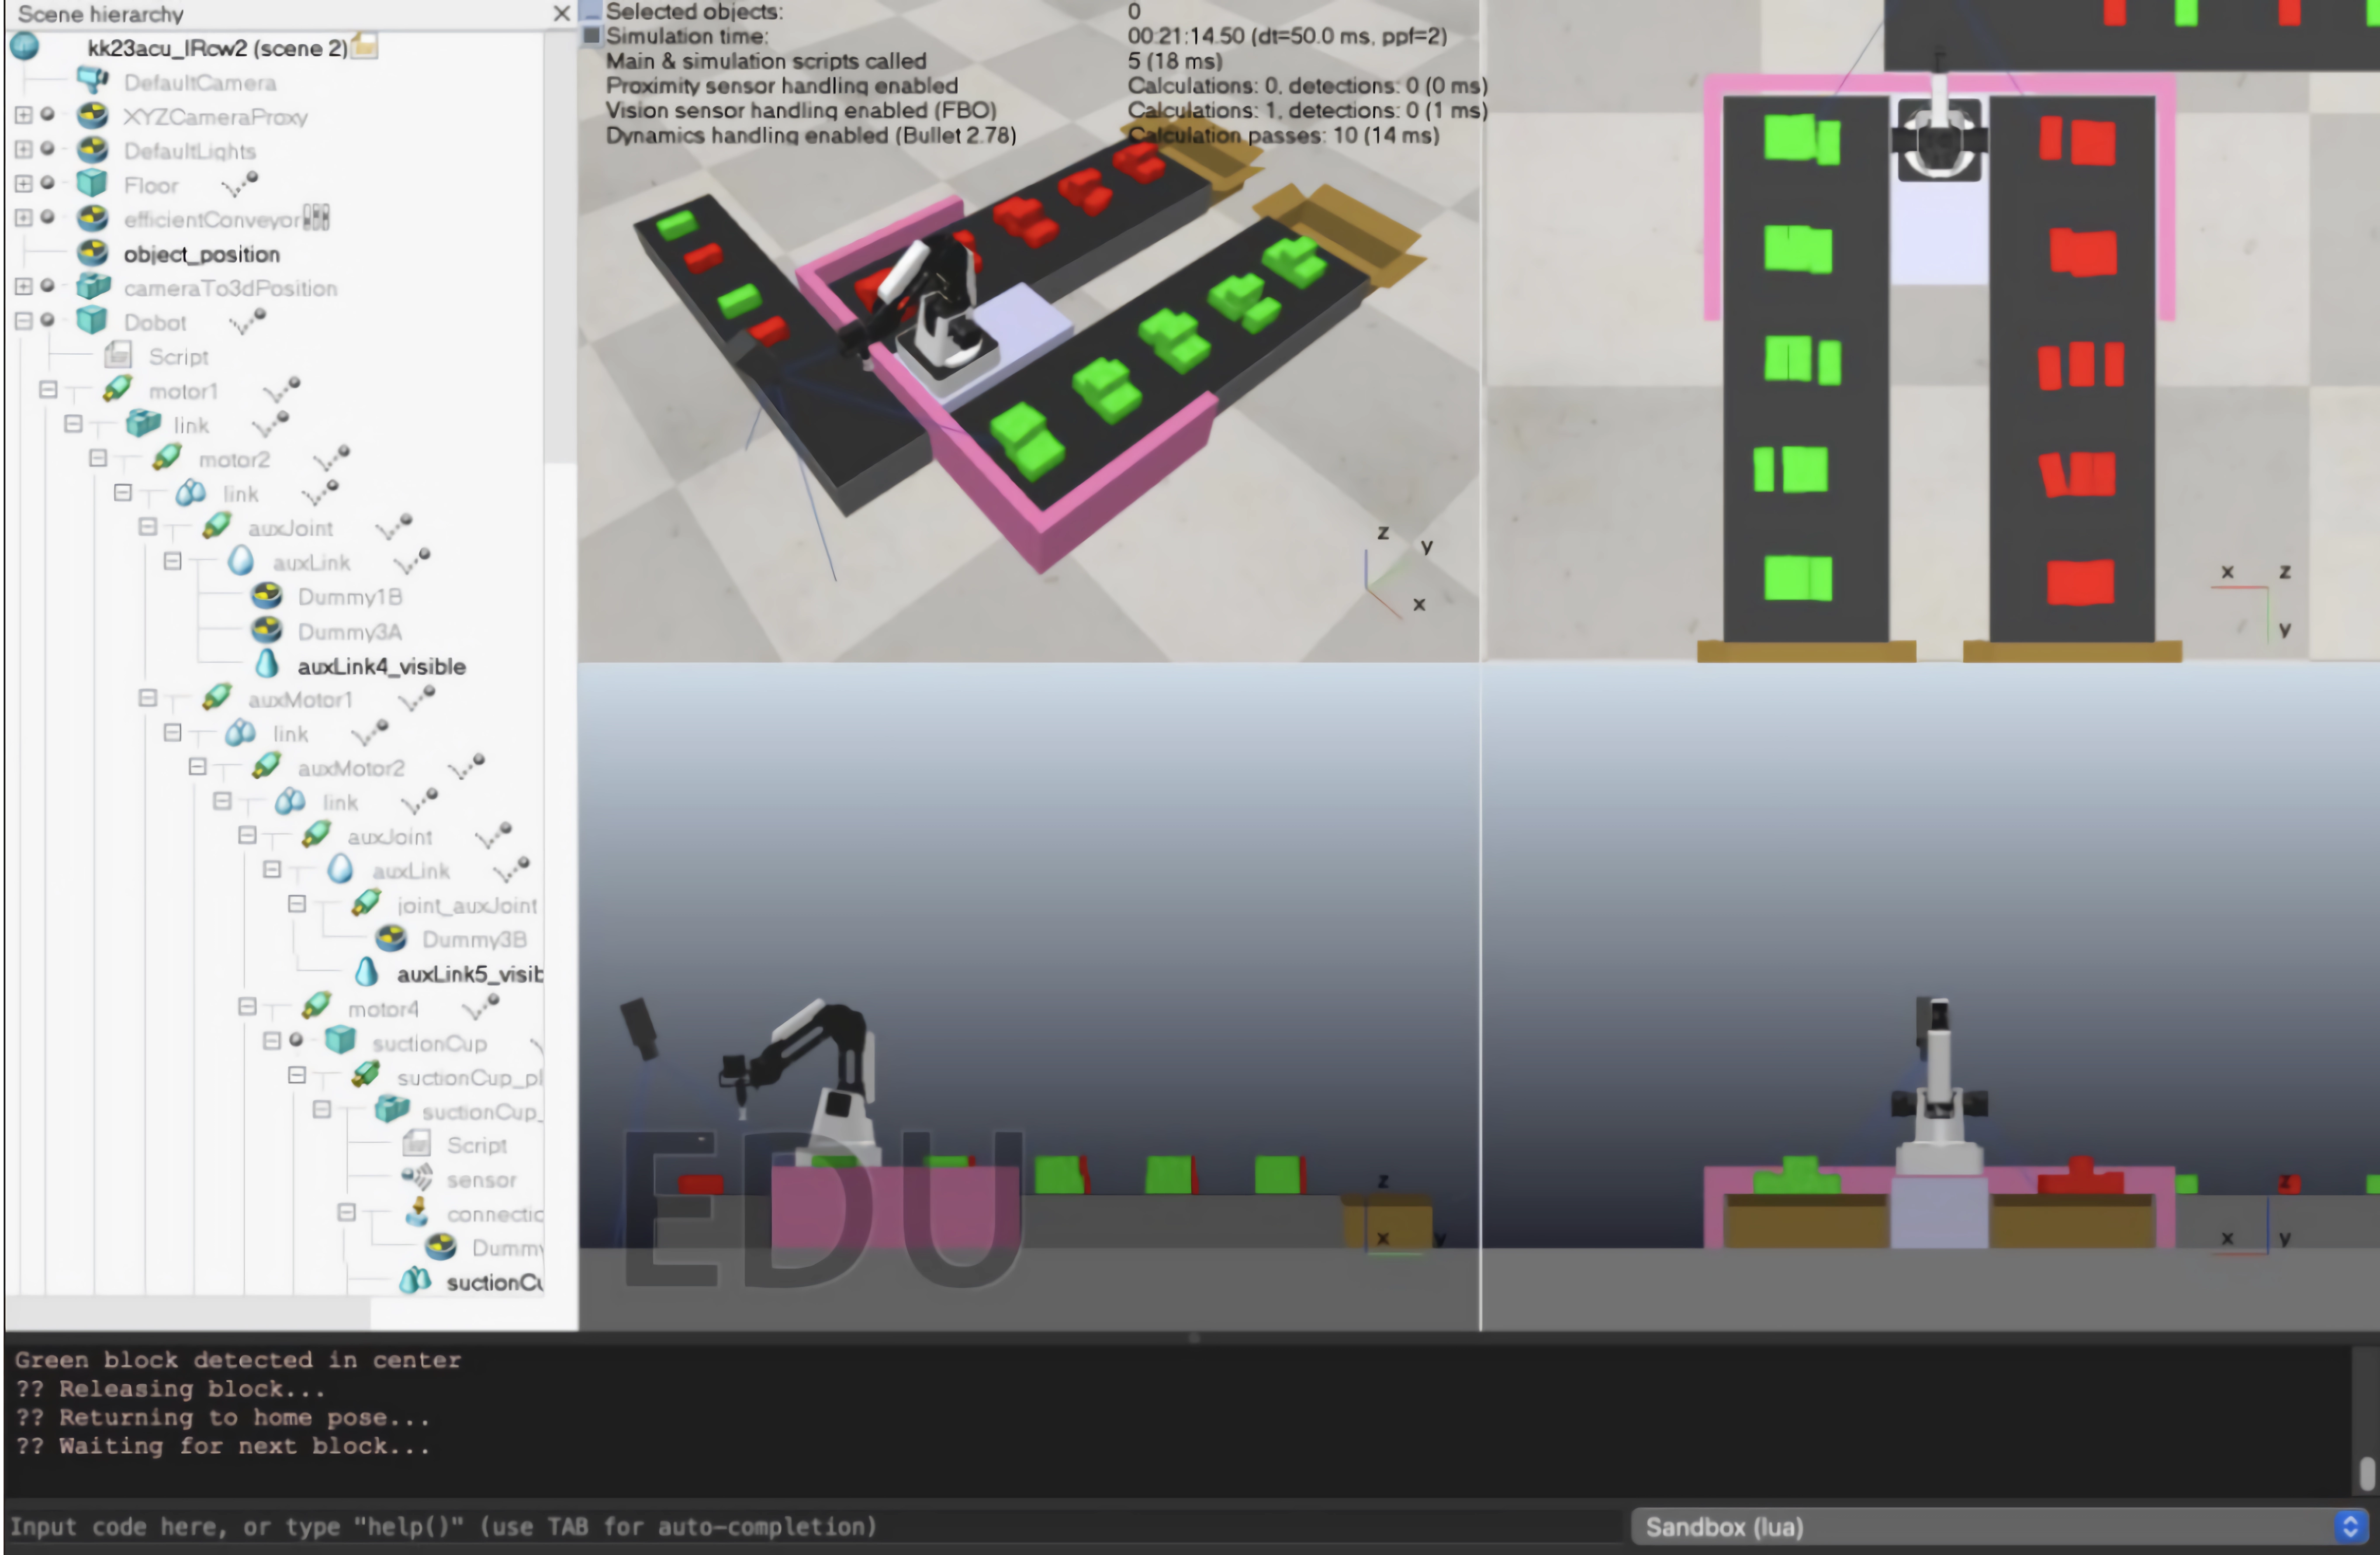Select the auxLink4_visible item in hierarchy
This screenshot has height=1555, width=2380.
(382, 666)
